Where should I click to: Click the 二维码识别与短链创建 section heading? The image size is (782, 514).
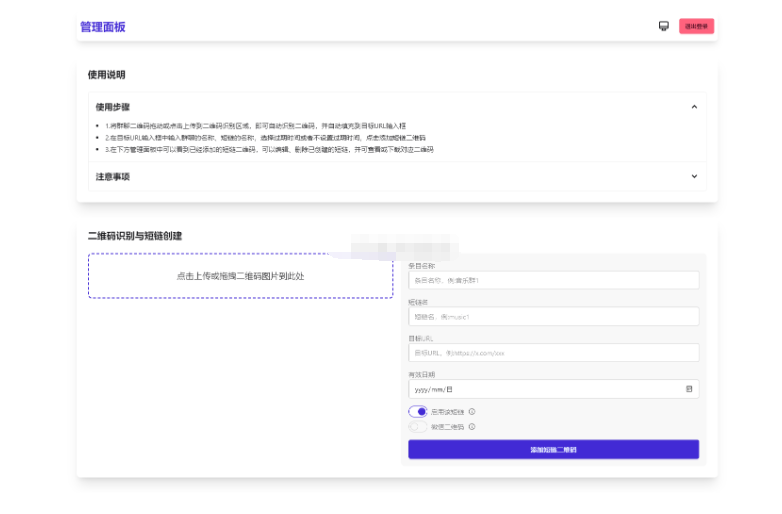coord(134,236)
